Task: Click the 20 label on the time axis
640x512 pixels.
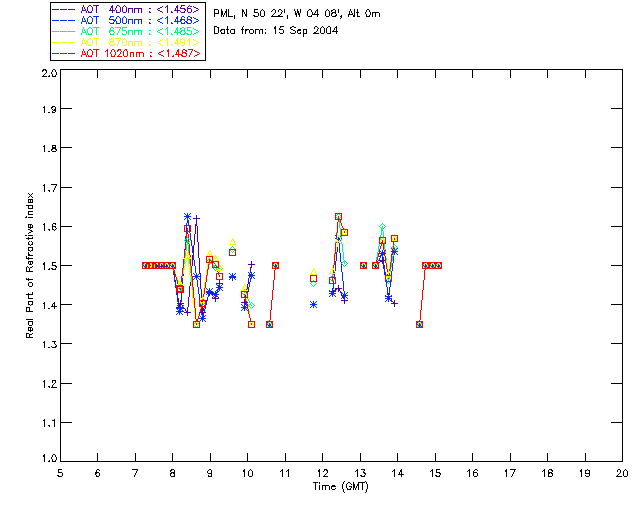Action: 622,473
